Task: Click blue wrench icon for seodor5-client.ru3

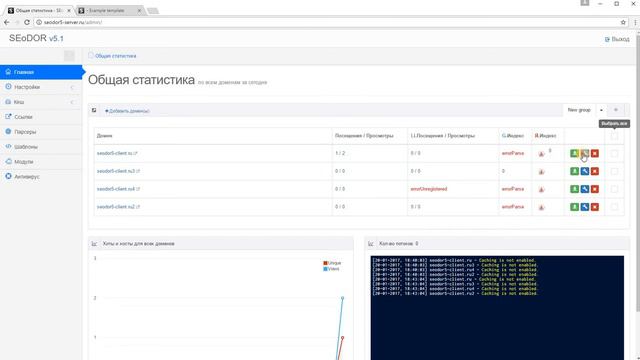Action: click(584, 171)
